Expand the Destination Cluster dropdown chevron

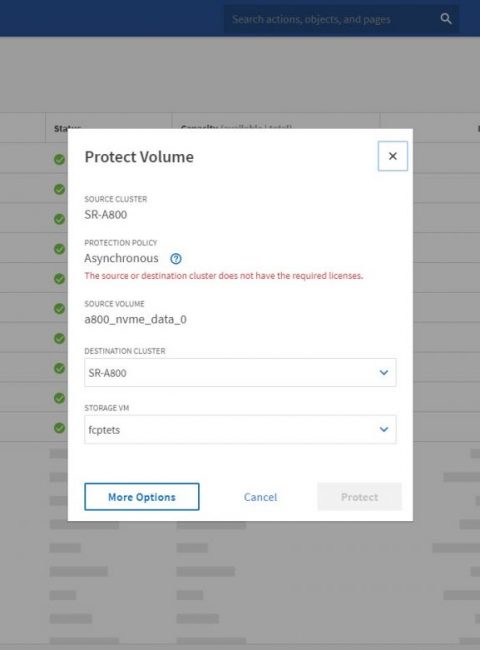coord(384,372)
